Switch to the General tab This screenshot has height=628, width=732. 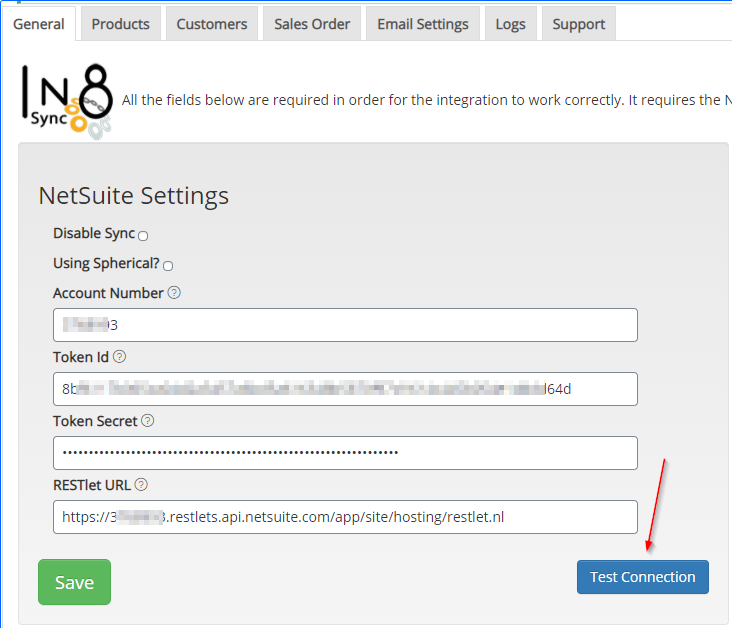pos(39,23)
